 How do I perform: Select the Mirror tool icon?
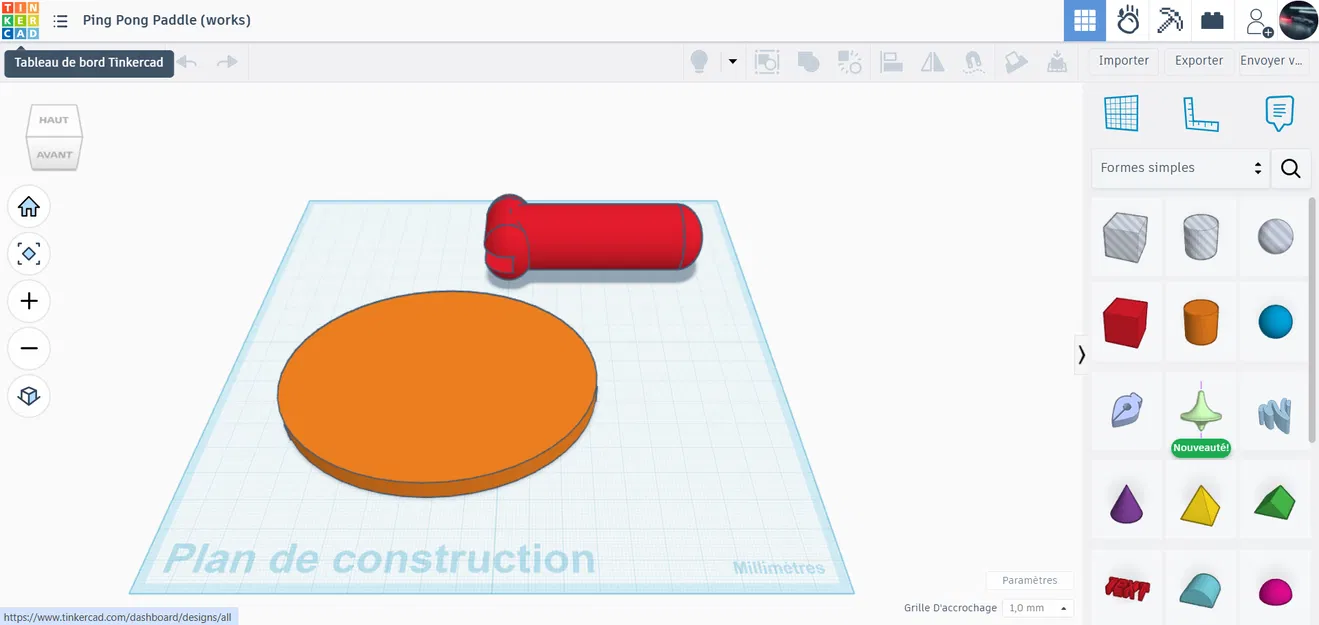point(932,62)
